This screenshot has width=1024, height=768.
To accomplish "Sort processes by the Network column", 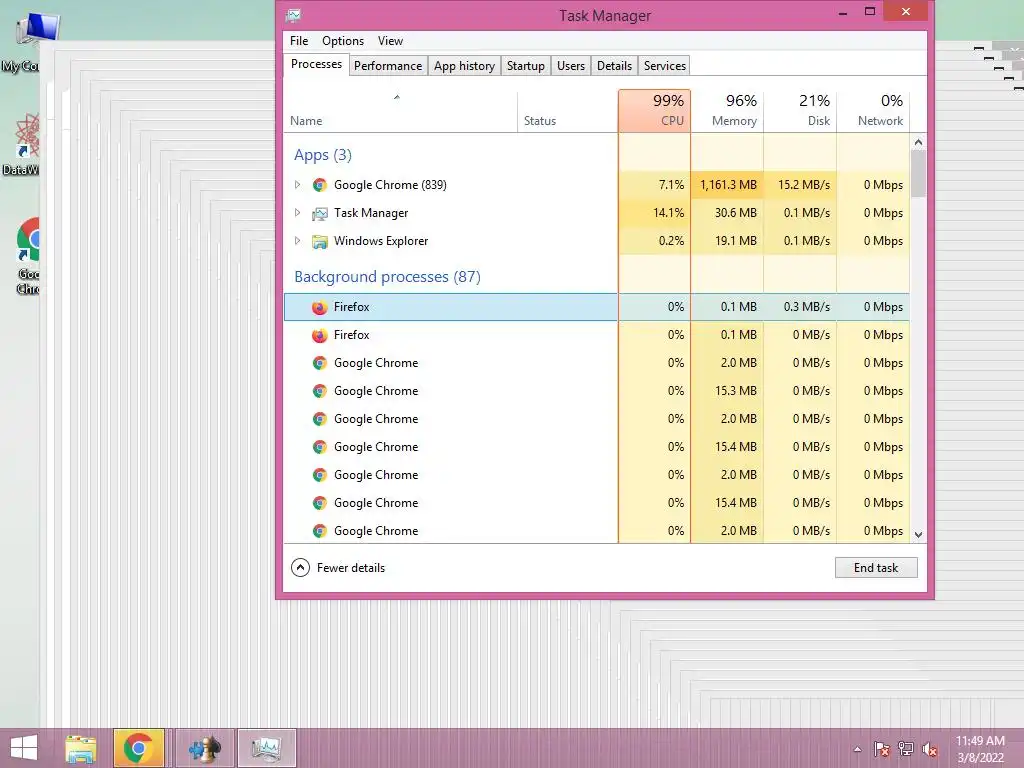I will click(873, 110).
